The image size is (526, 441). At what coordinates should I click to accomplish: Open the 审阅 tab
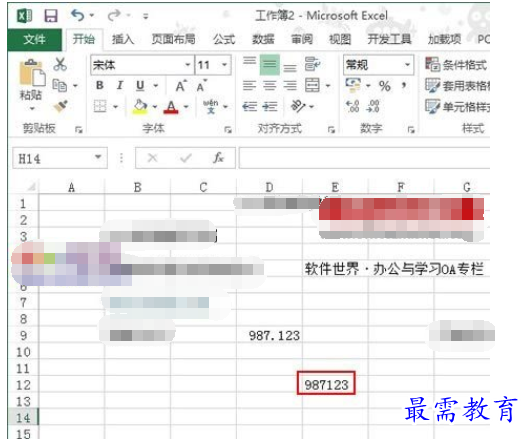coord(302,39)
